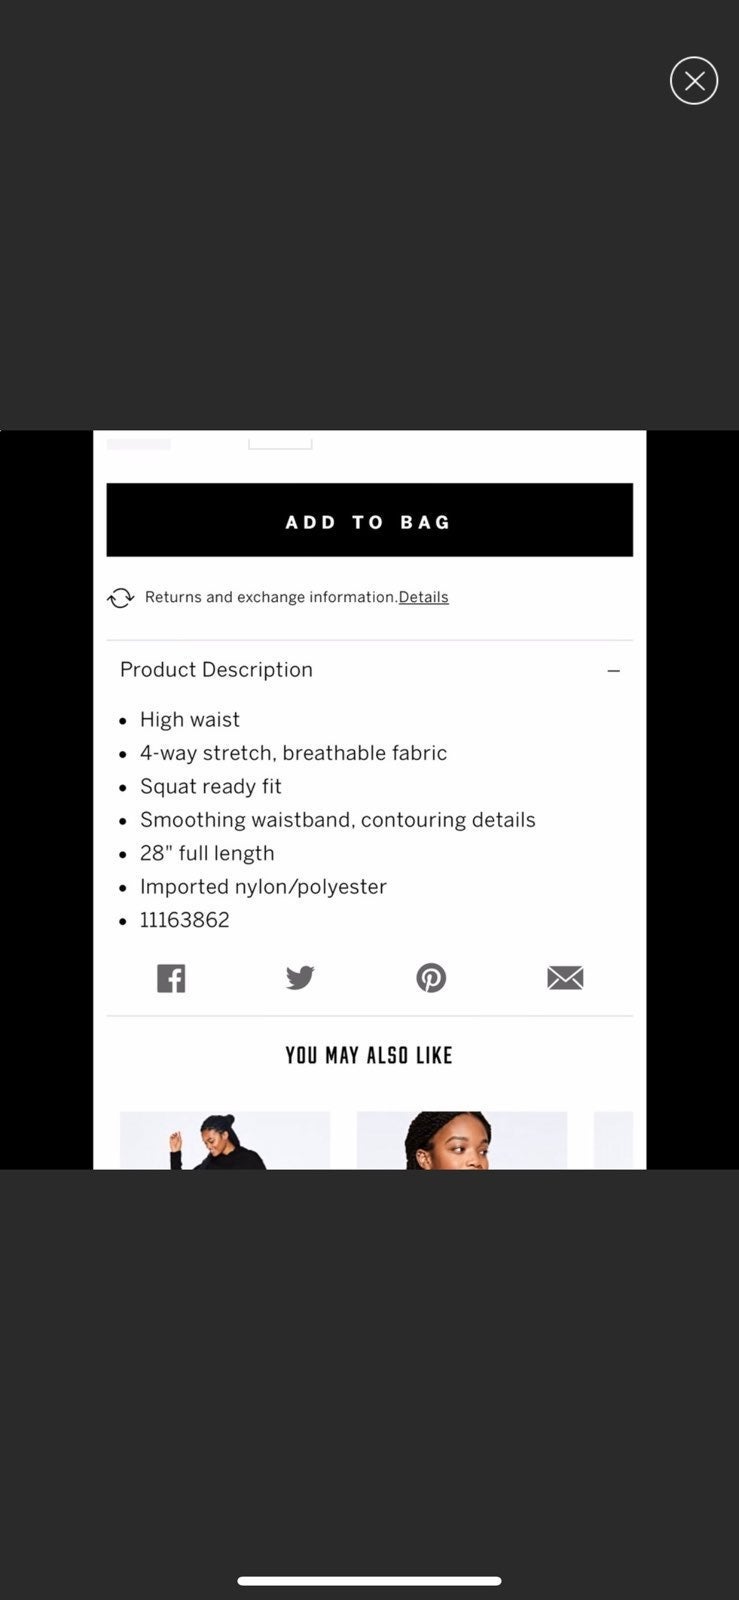Click the returns and exchange circular arrows icon
739x1600 pixels.
[x=121, y=598]
